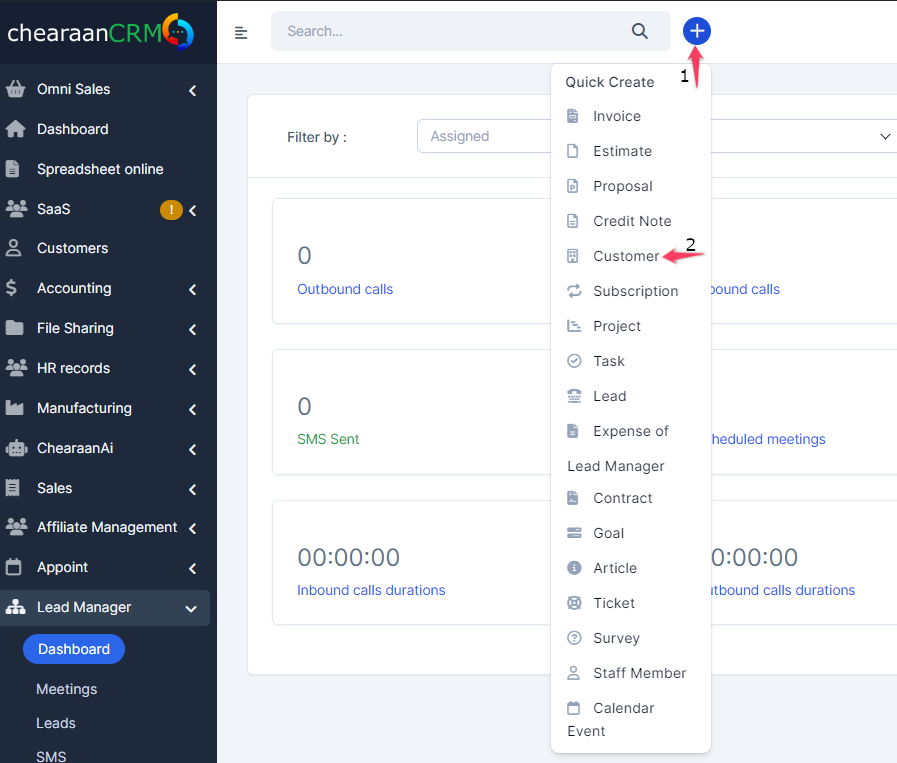Click the search magnifier icon
The width and height of the screenshot is (897, 763).
640,31
